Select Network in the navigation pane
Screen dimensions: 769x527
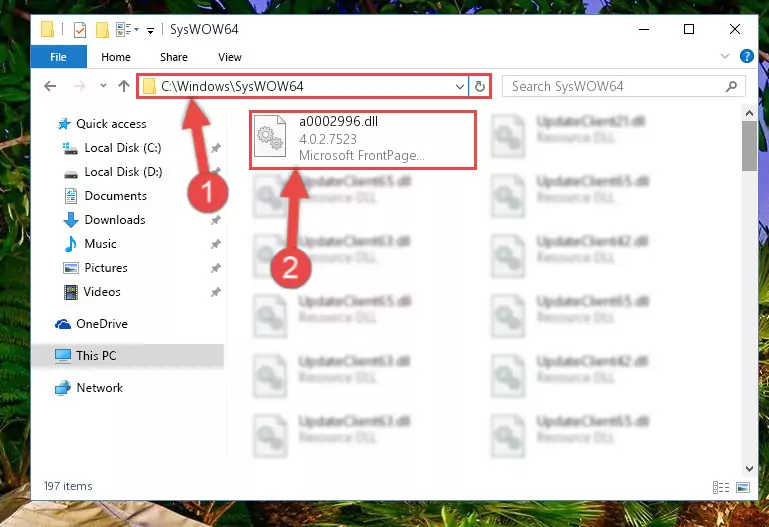(100, 388)
